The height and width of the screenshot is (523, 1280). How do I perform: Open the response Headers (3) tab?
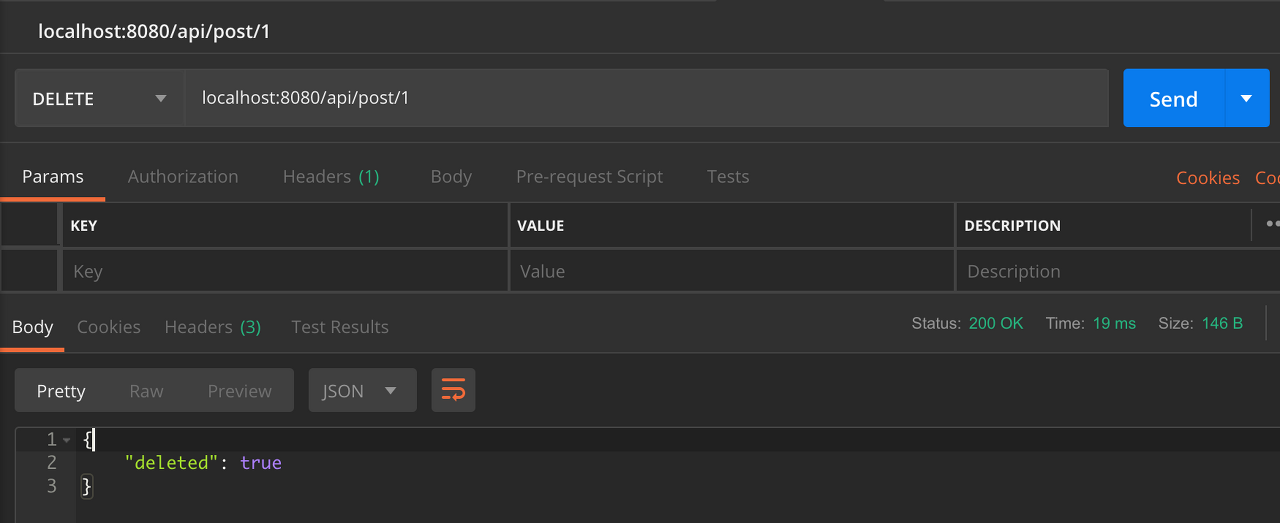point(213,327)
